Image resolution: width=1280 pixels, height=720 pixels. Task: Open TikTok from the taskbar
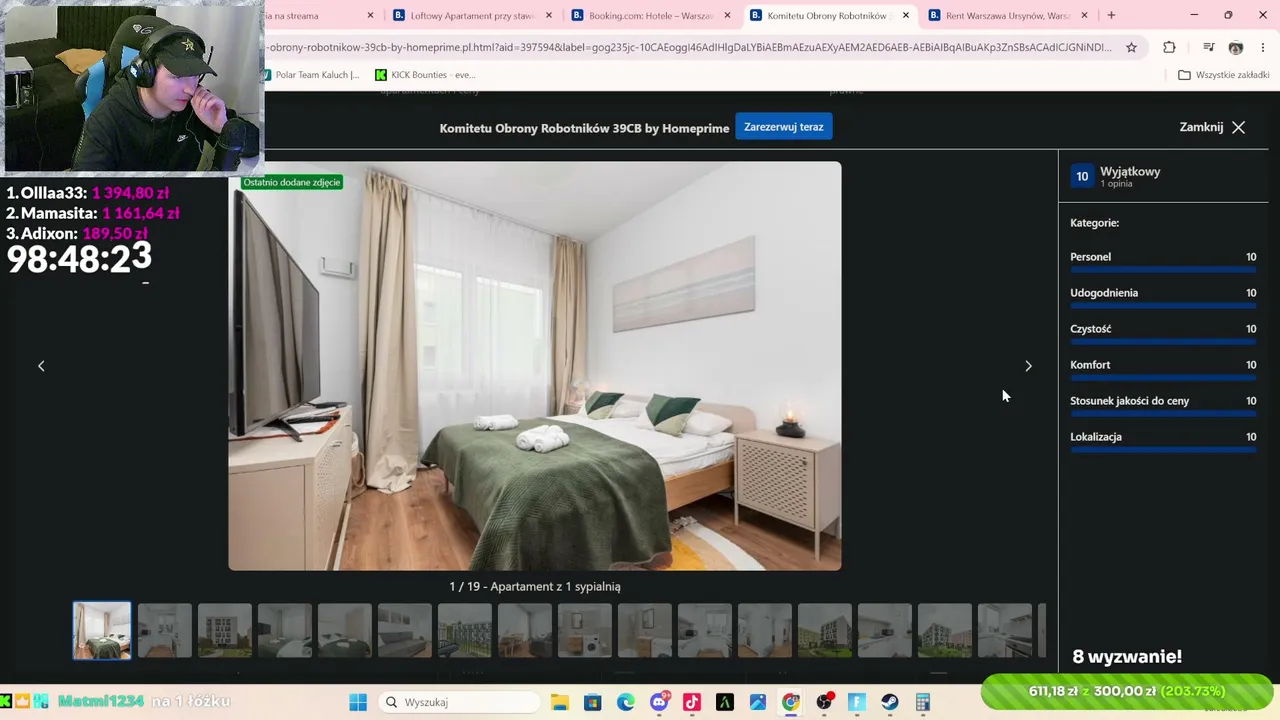pos(692,702)
